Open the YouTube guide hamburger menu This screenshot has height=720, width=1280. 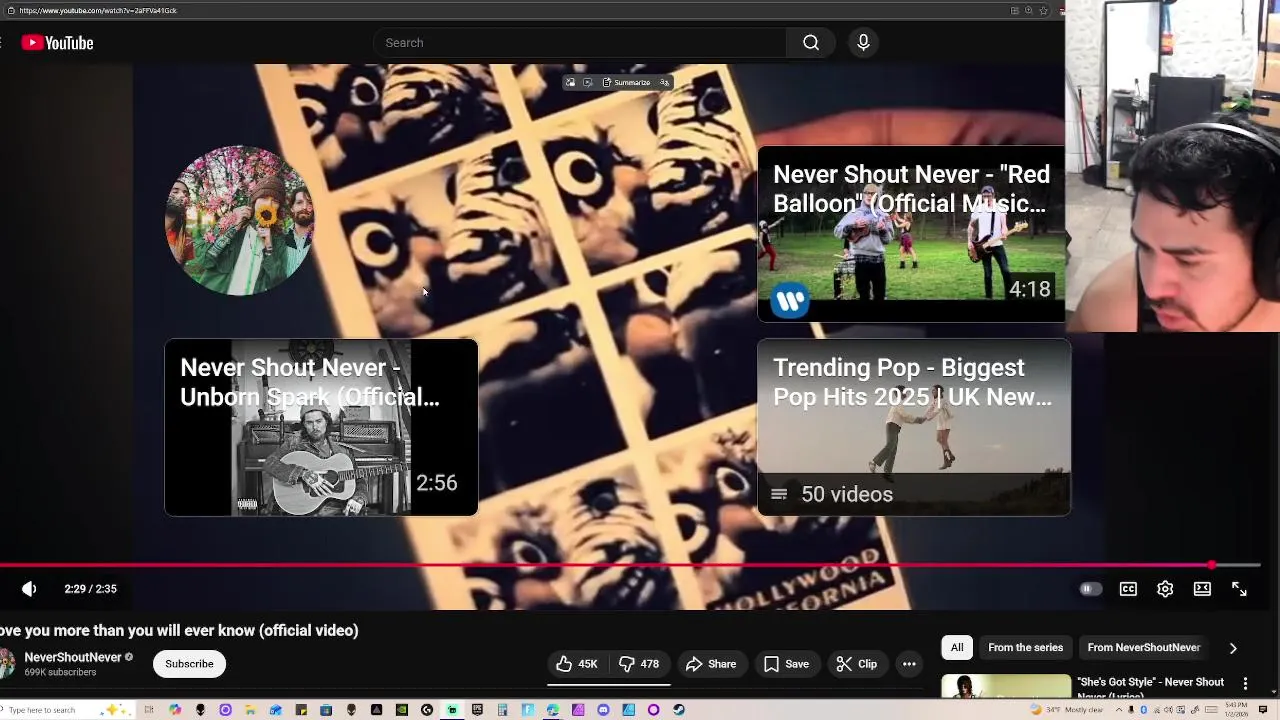click(x=2, y=43)
